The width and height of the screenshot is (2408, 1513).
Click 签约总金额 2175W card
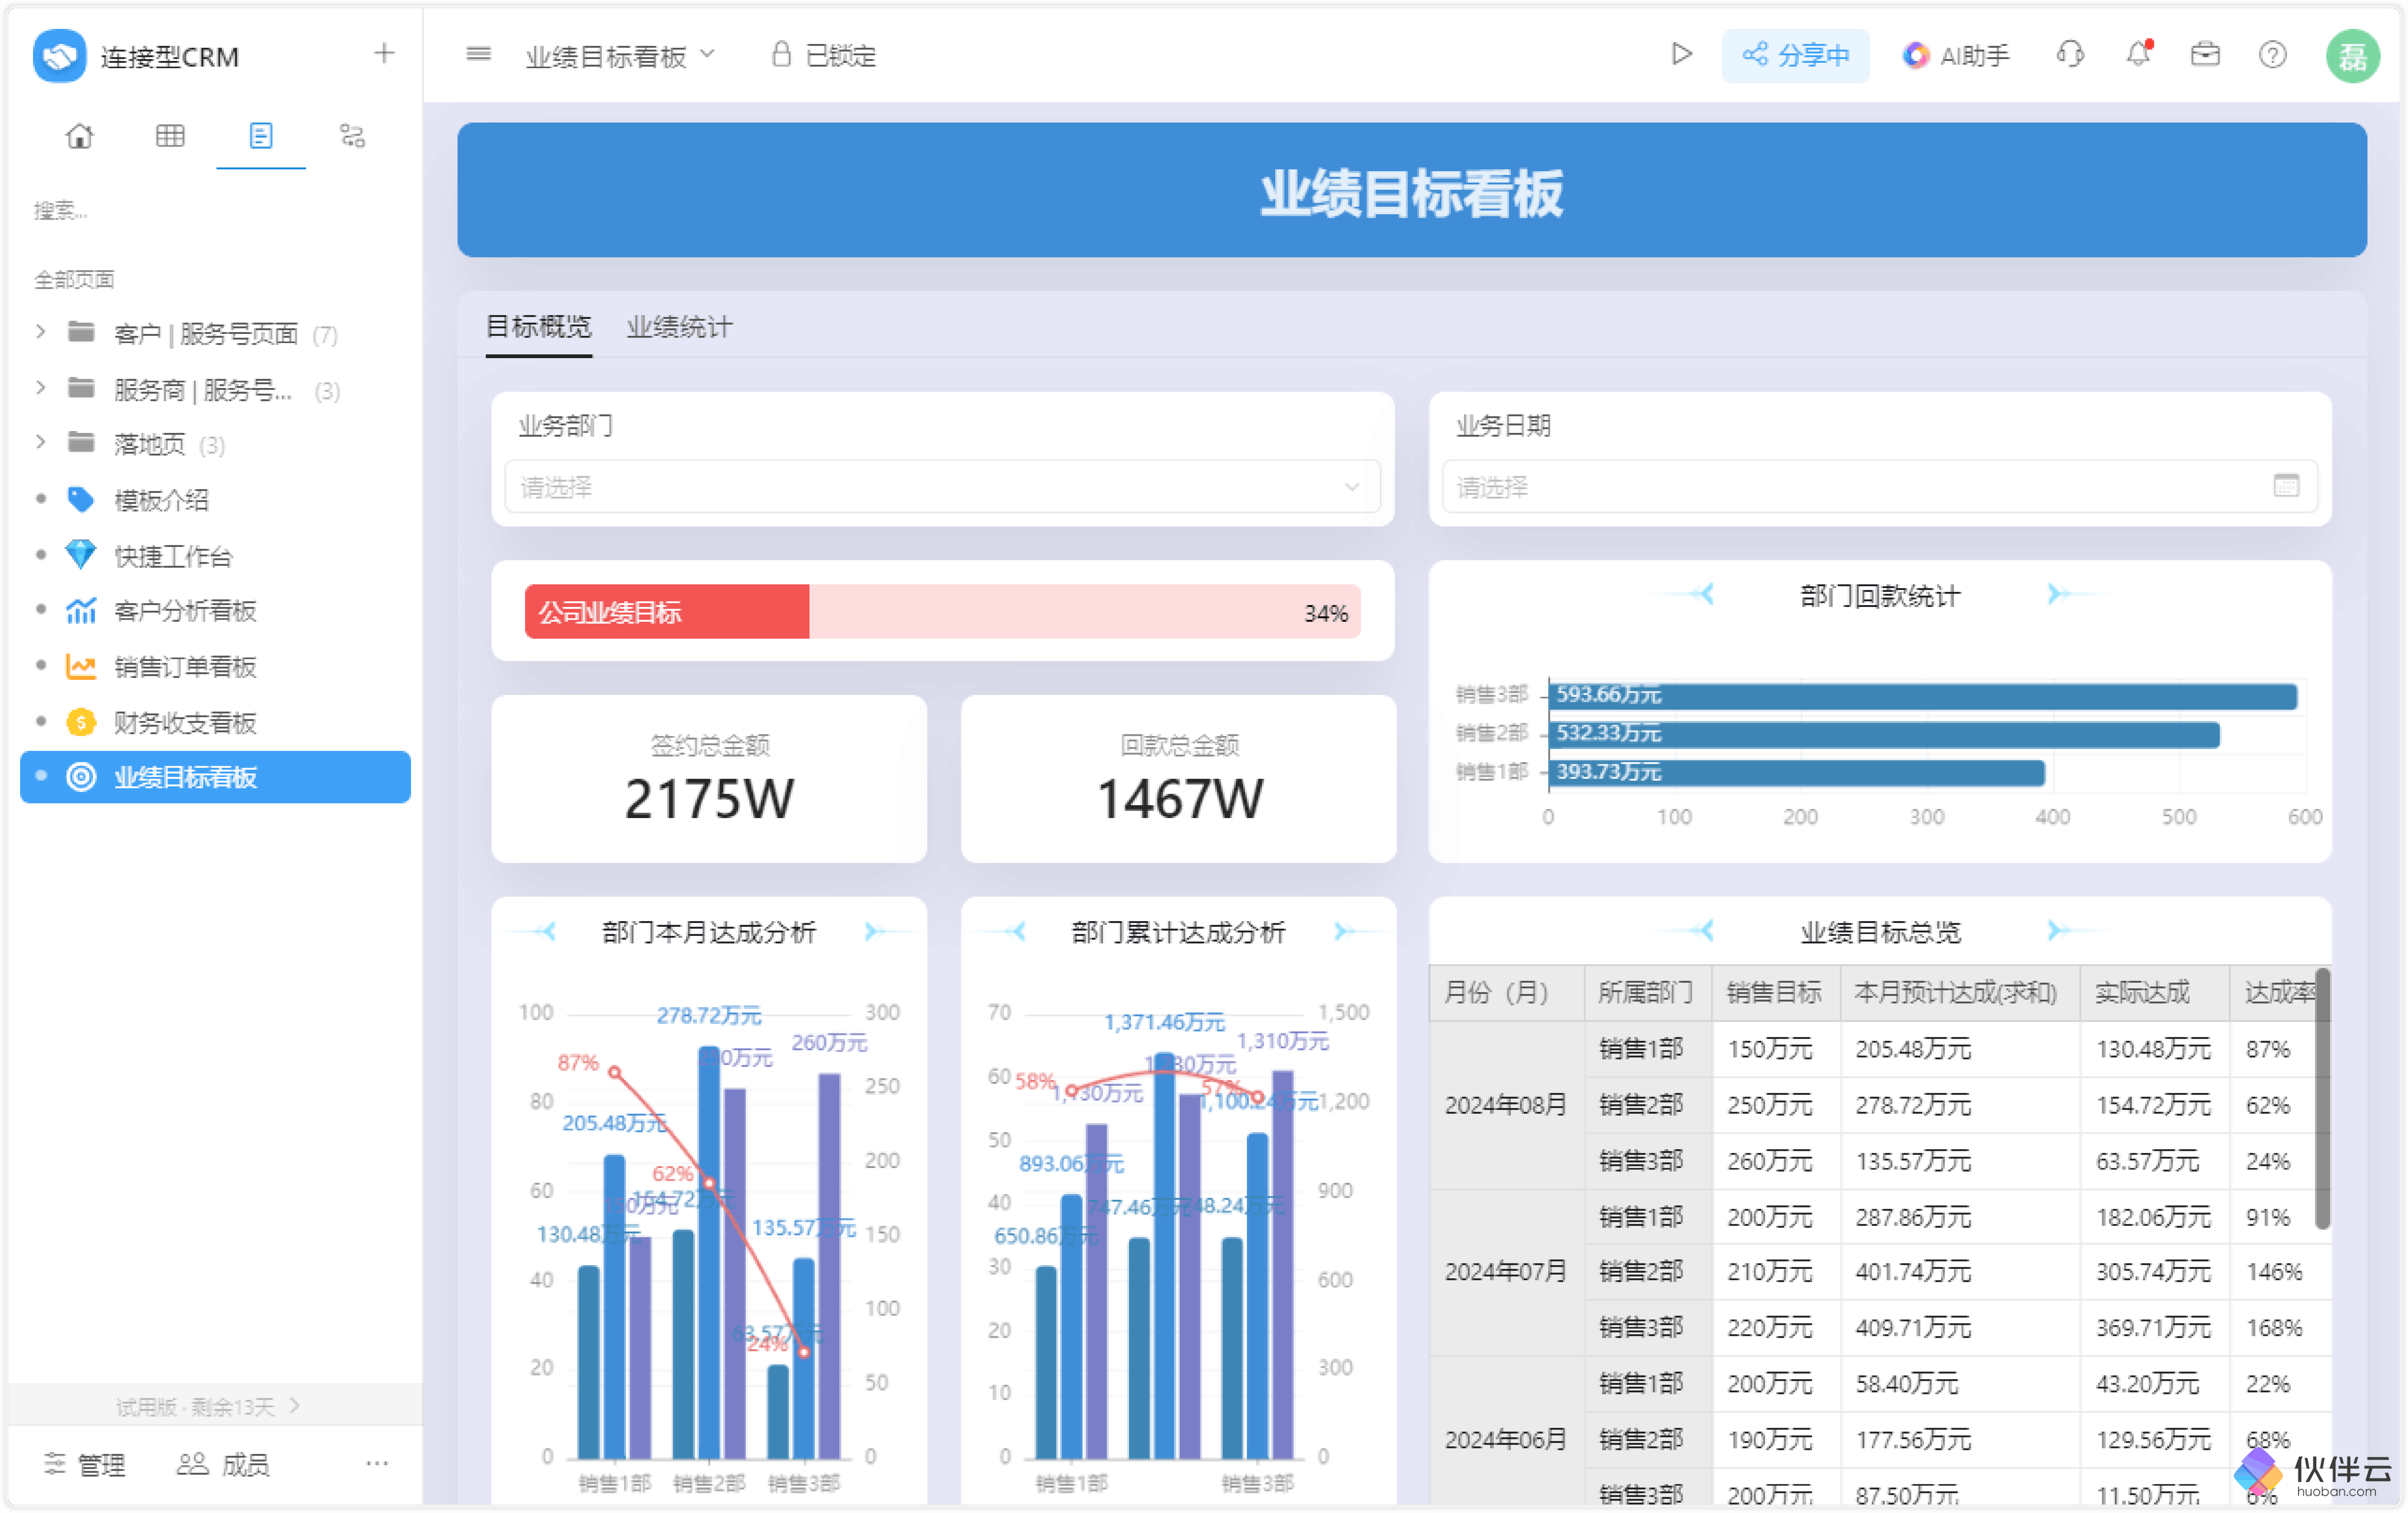(709, 779)
